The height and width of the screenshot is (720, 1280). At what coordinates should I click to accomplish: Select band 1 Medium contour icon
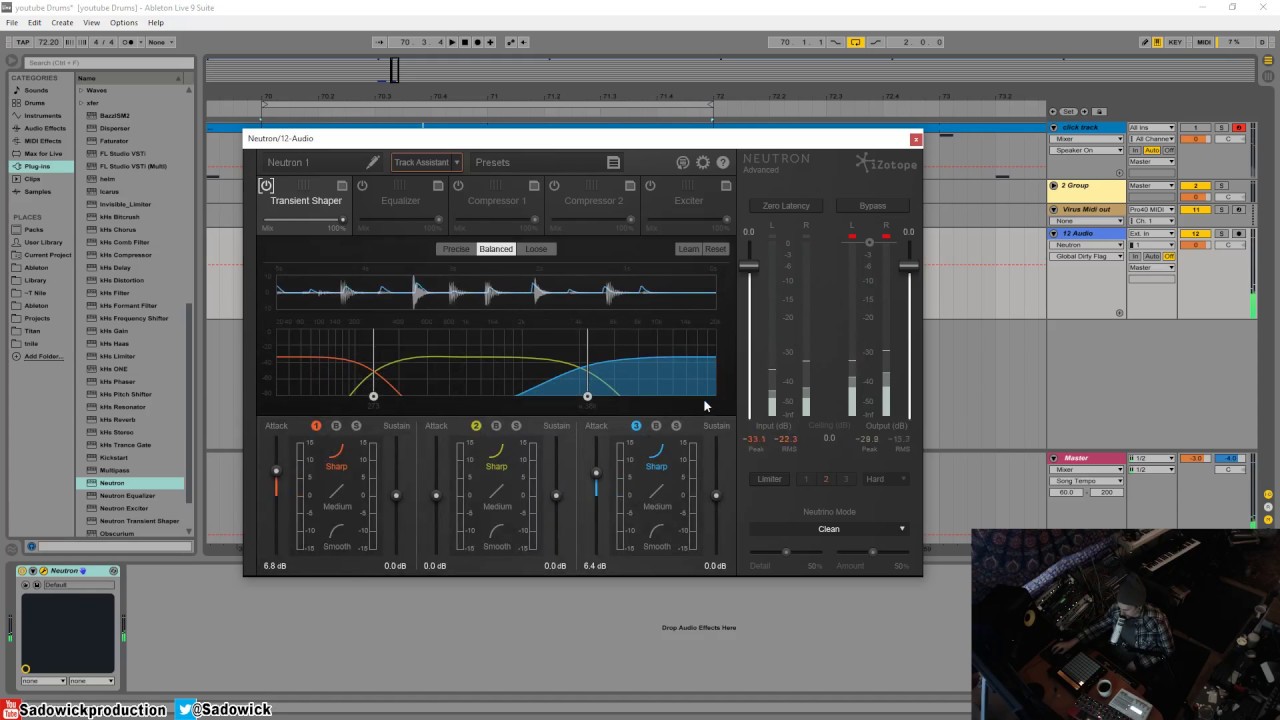337,491
